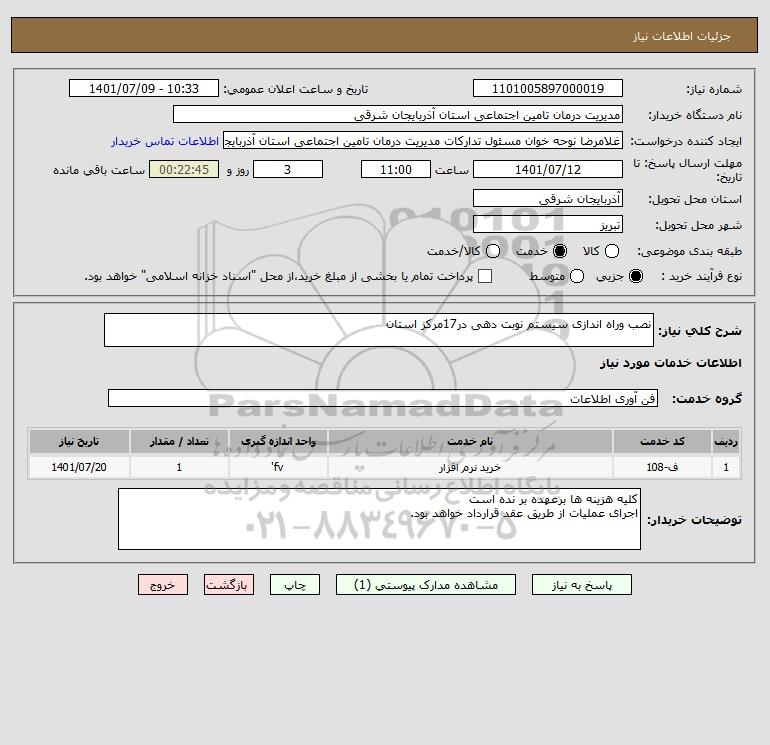The width and height of the screenshot is (770, 745).
Task: Click page title جزئیات اطلاعات نیاز
Action: (682, 36)
